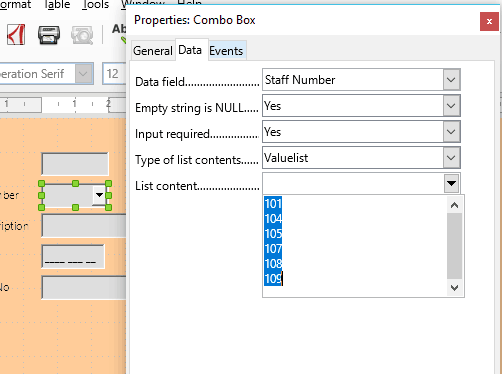Open the Tools menu
The height and width of the screenshot is (374, 502).
95,4
